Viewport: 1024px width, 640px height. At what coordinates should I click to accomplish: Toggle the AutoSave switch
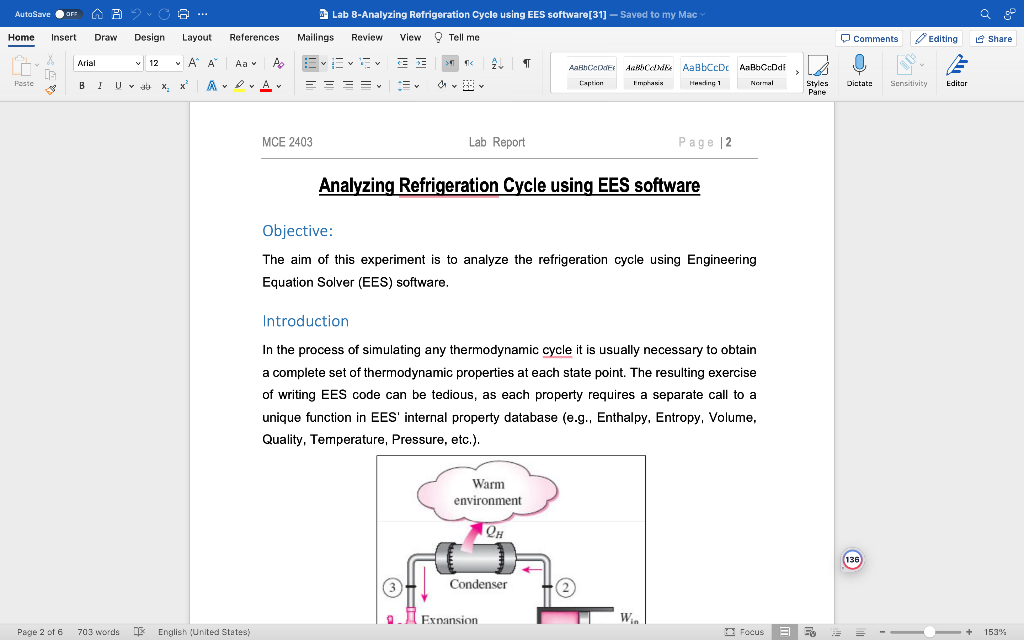[68, 14]
